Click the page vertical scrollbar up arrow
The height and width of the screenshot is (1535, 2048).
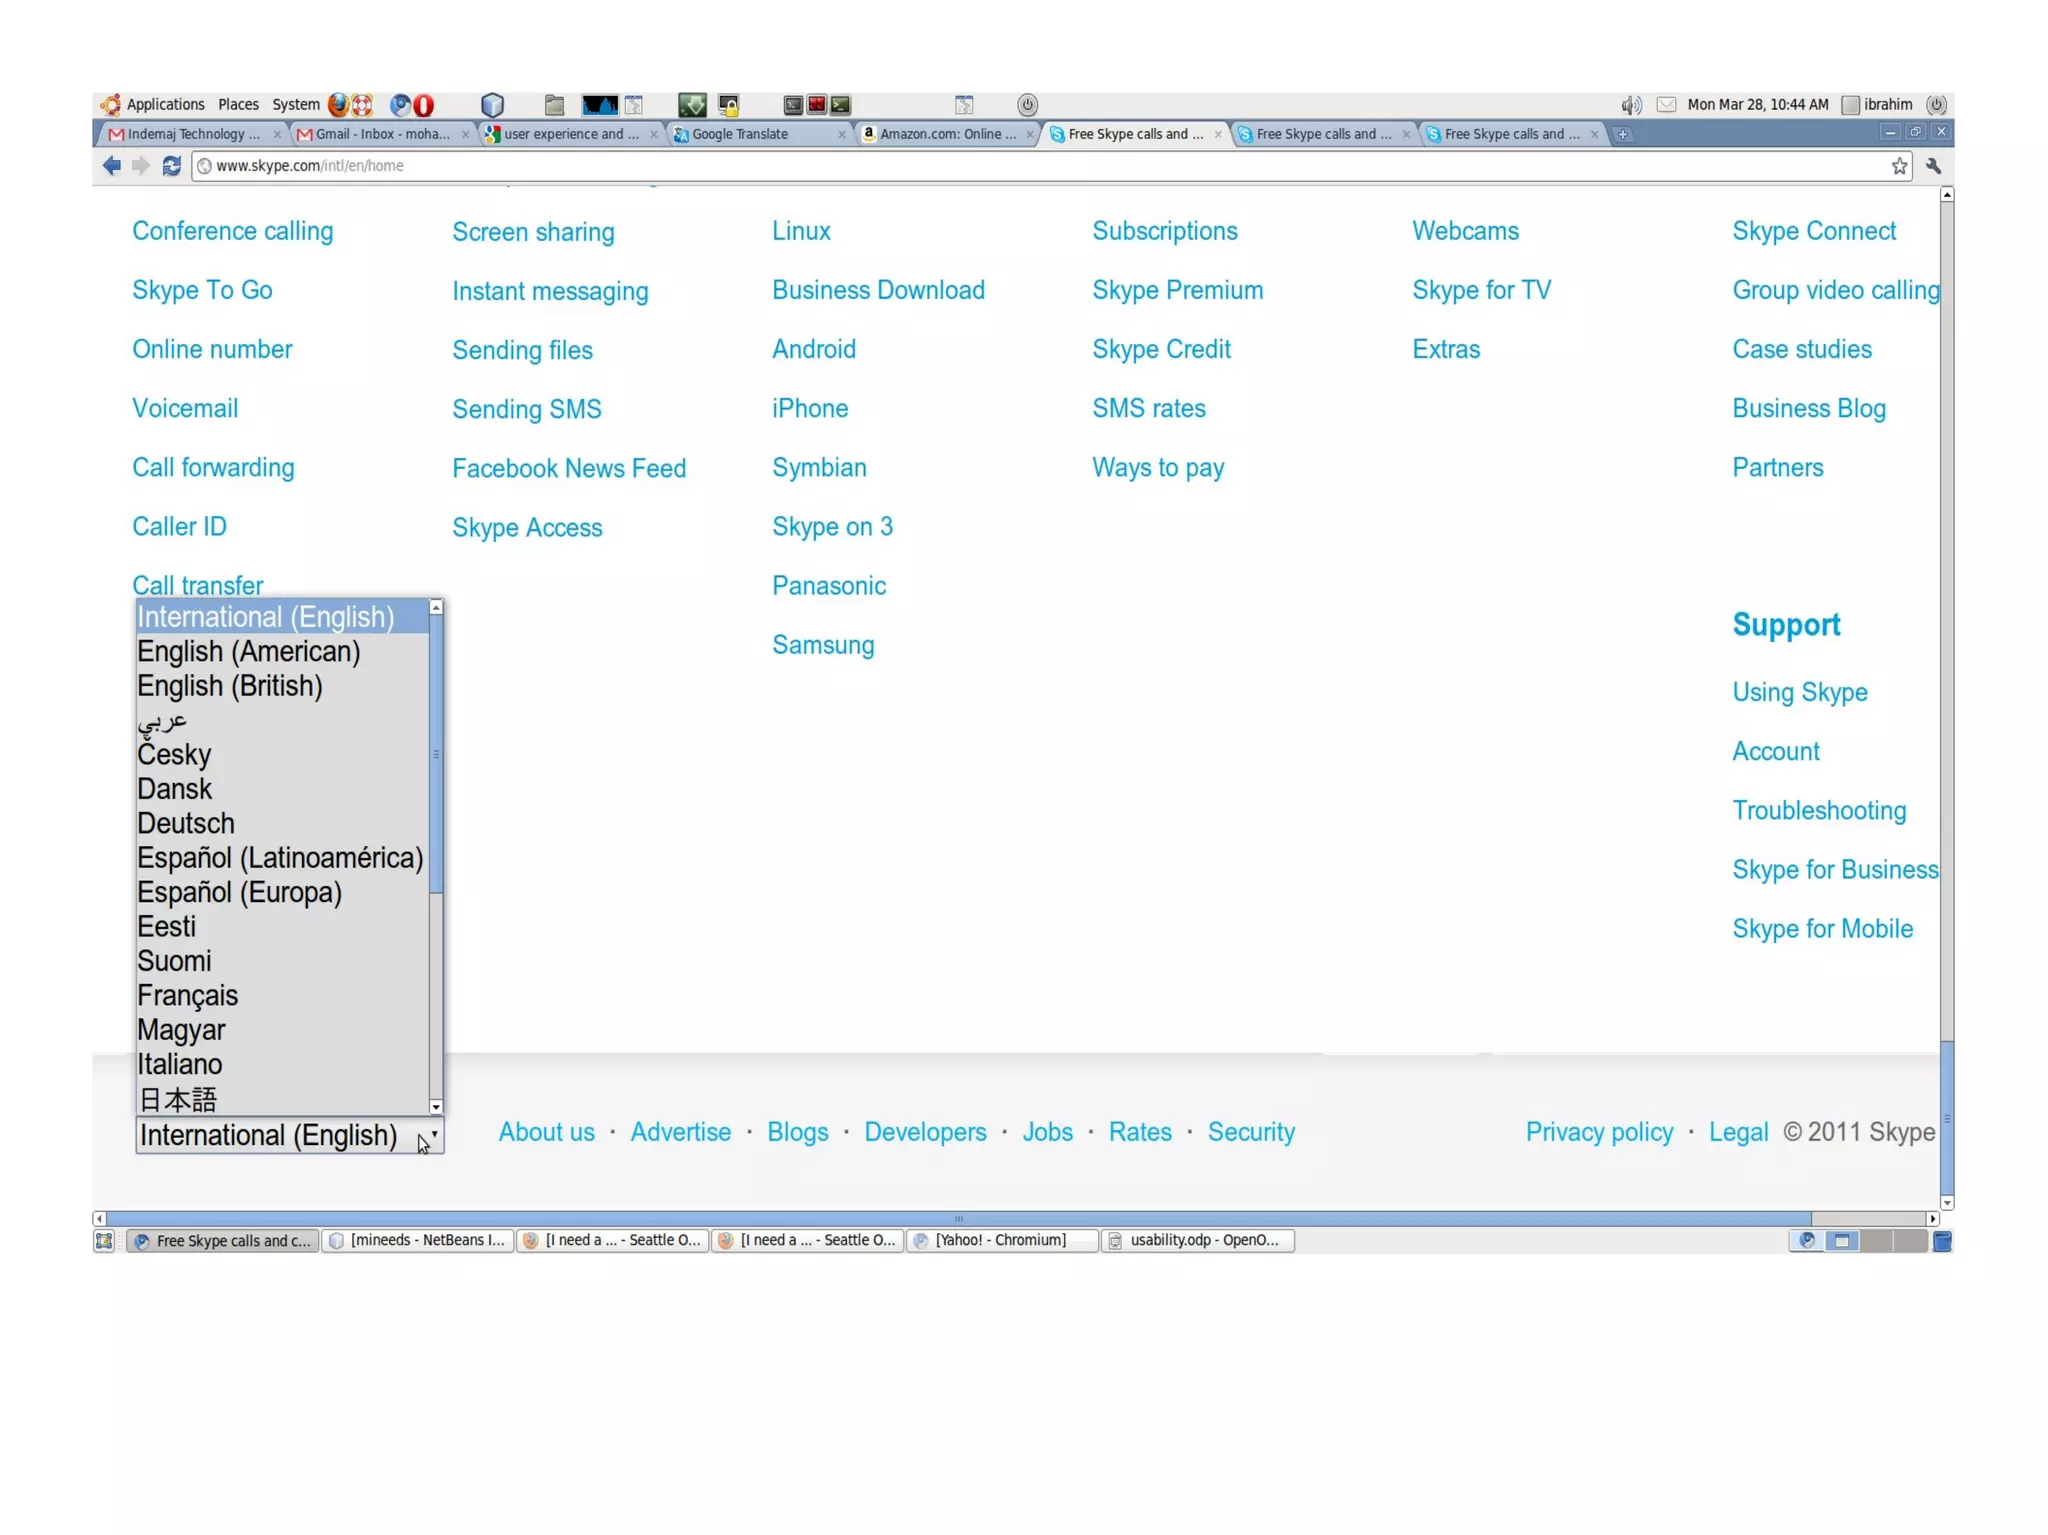(1946, 195)
